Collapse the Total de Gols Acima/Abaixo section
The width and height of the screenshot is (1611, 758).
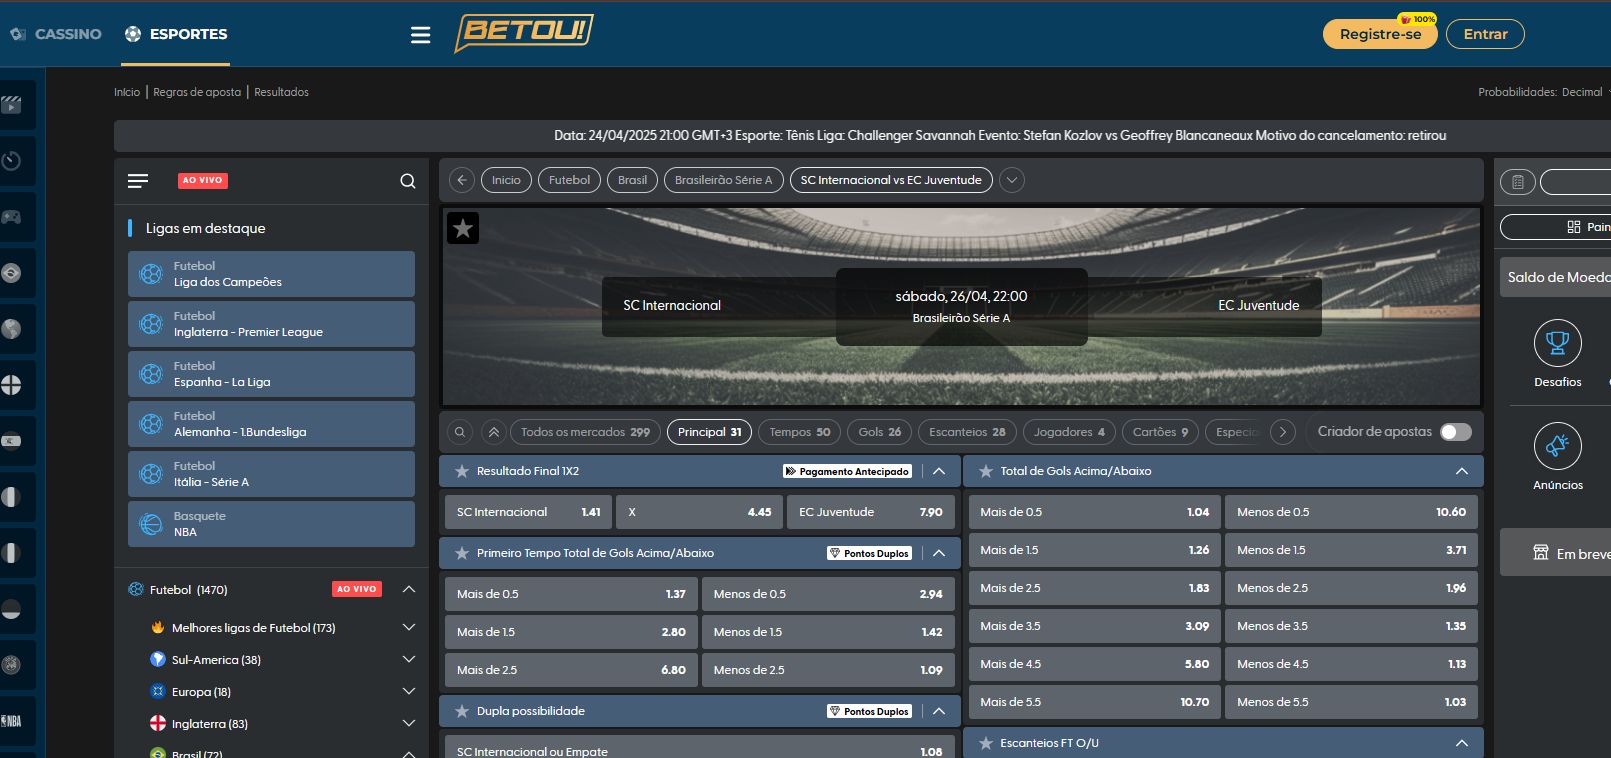[1462, 471]
